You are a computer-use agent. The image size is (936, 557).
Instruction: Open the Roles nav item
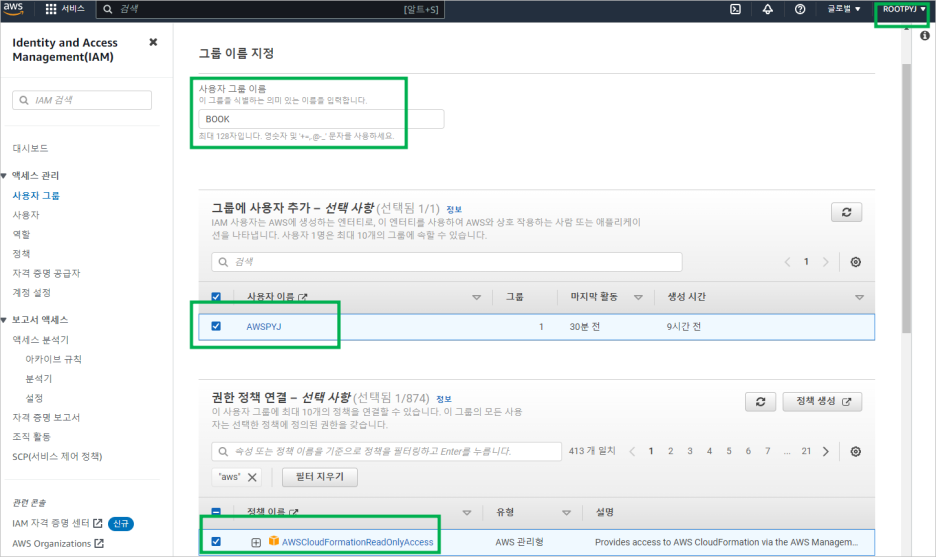[21, 234]
